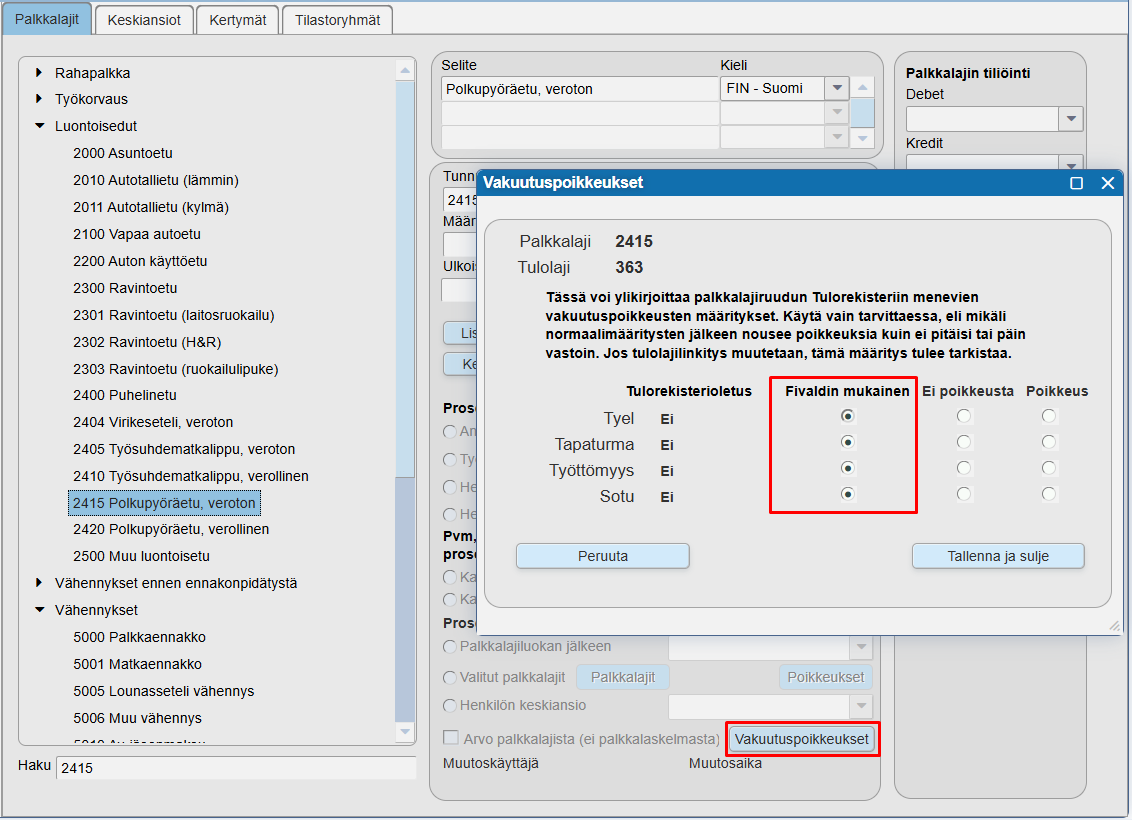Select Henkilön keskiansio radio option
Viewport: 1132px width, 820px height.
[x=450, y=705]
